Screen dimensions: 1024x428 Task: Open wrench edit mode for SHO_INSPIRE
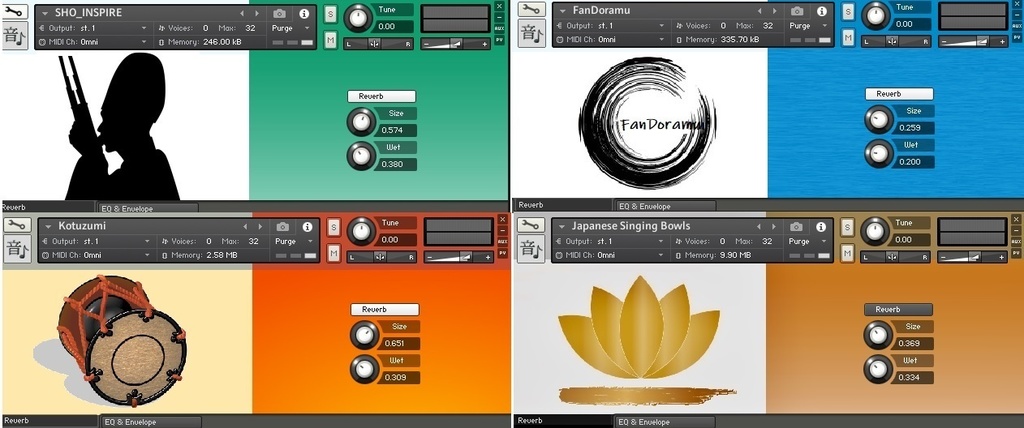coord(15,11)
